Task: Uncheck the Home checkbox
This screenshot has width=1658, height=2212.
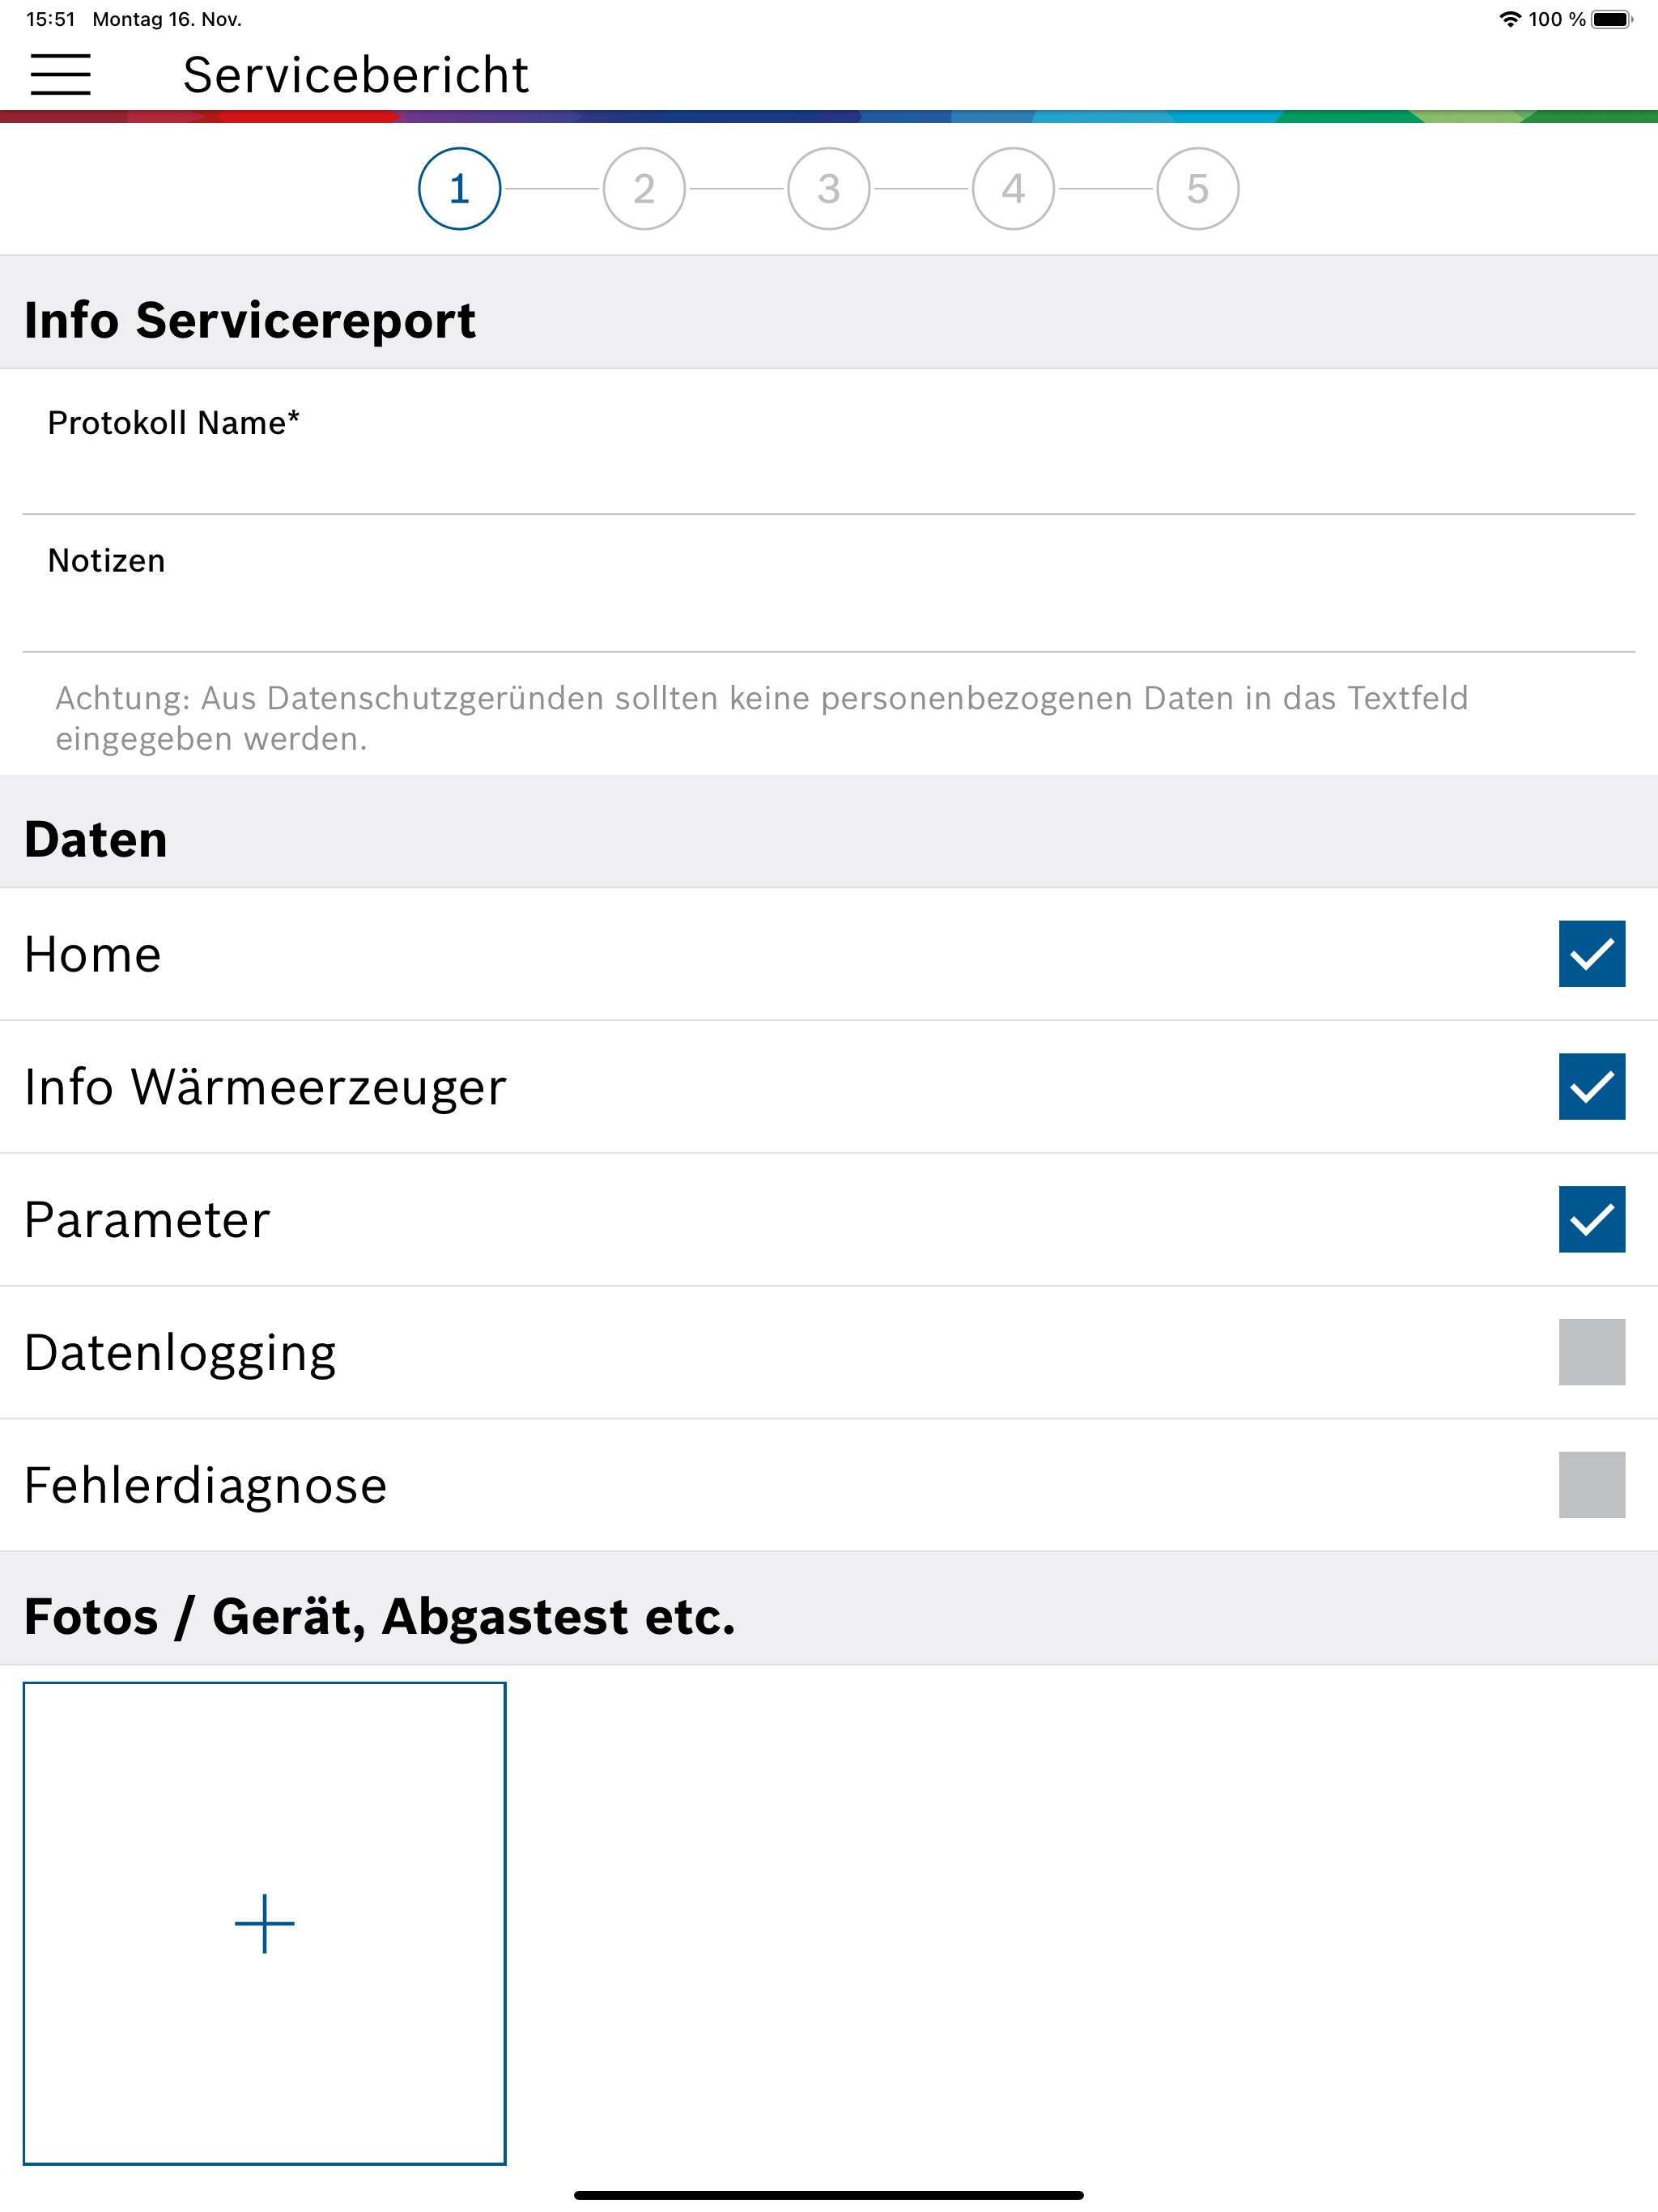Action: coord(1591,953)
